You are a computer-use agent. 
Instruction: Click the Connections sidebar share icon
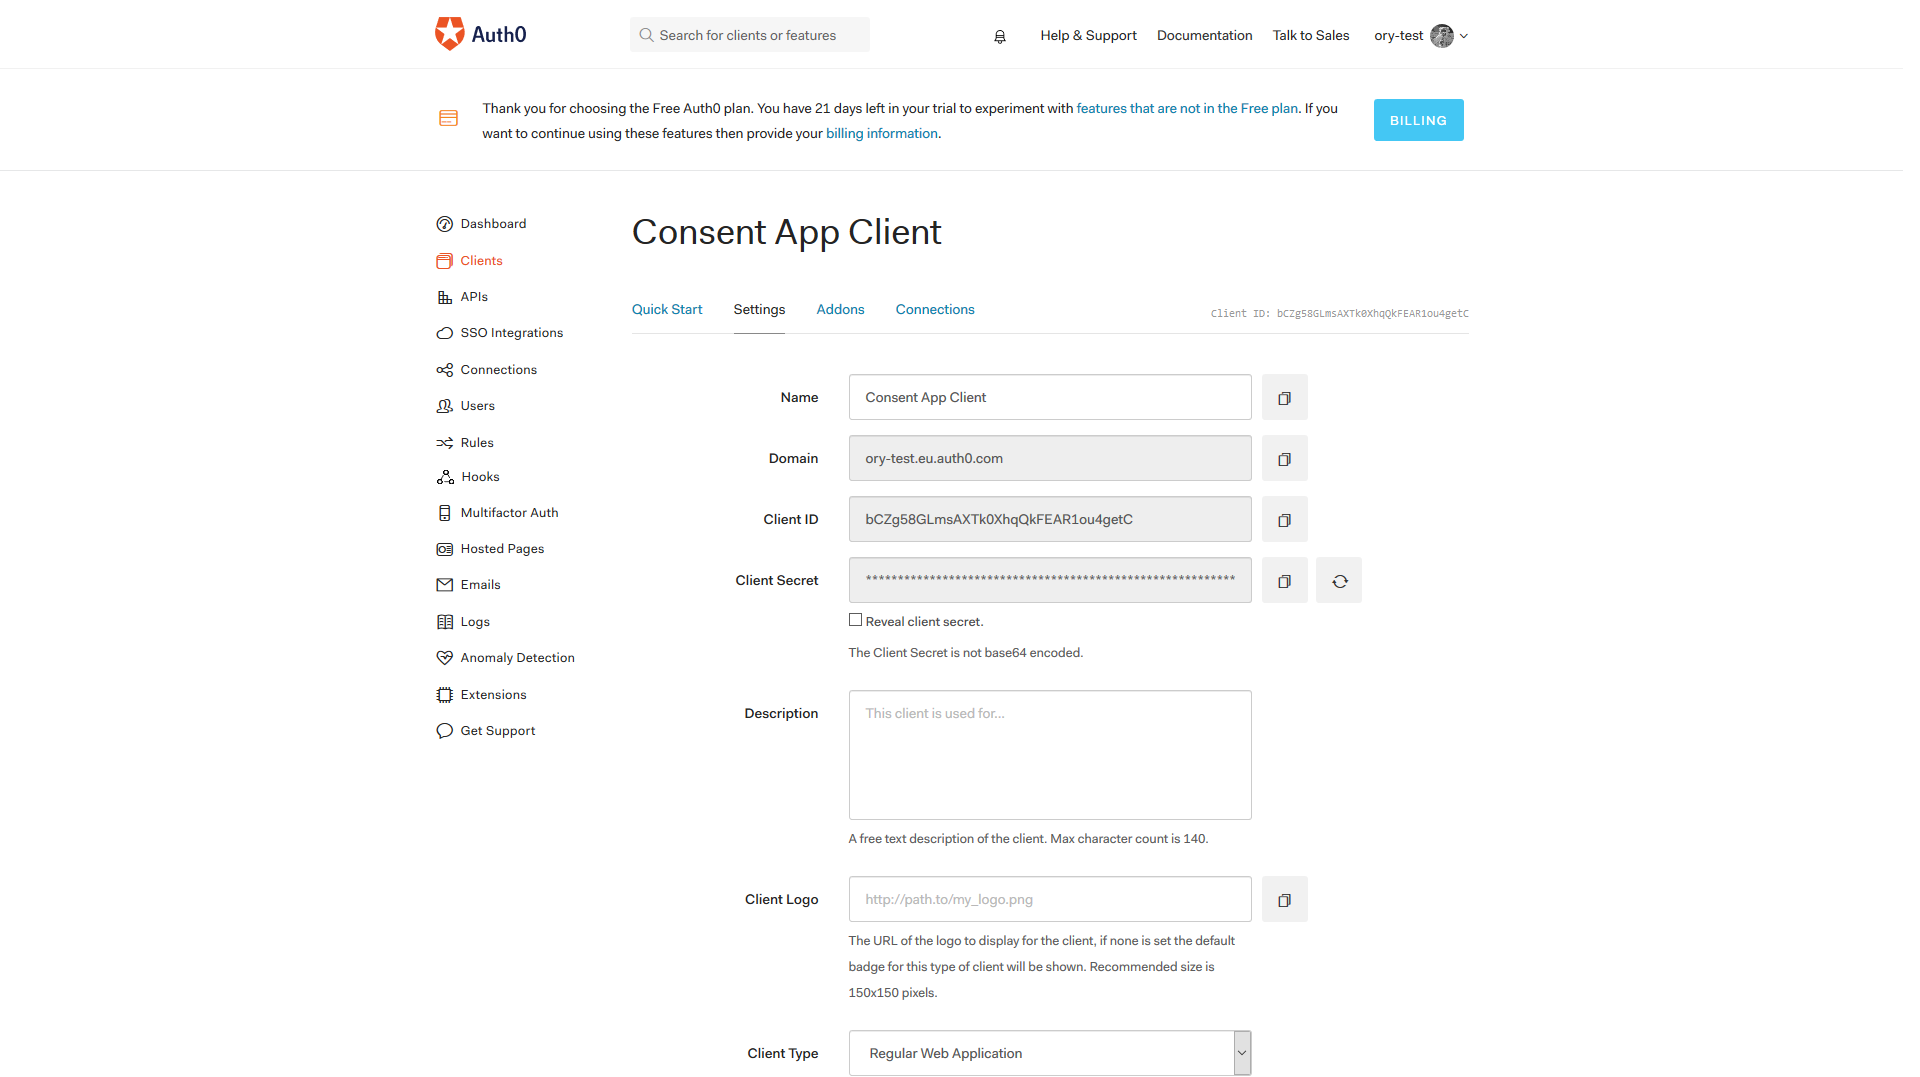tap(445, 370)
